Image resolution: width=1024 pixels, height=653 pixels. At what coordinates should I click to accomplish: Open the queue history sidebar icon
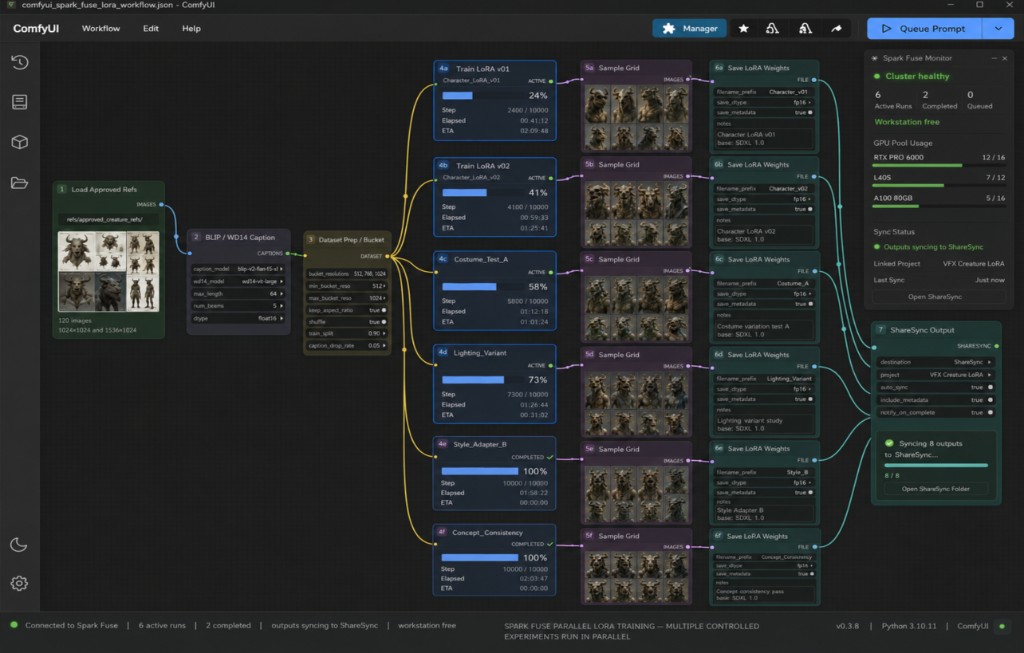click(x=20, y=62)
